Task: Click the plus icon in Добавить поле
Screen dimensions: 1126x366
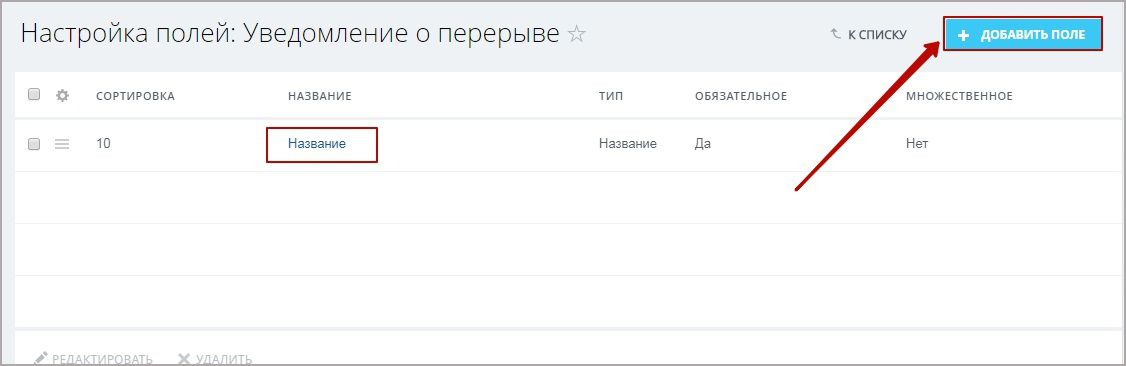Action: point(964,35)
